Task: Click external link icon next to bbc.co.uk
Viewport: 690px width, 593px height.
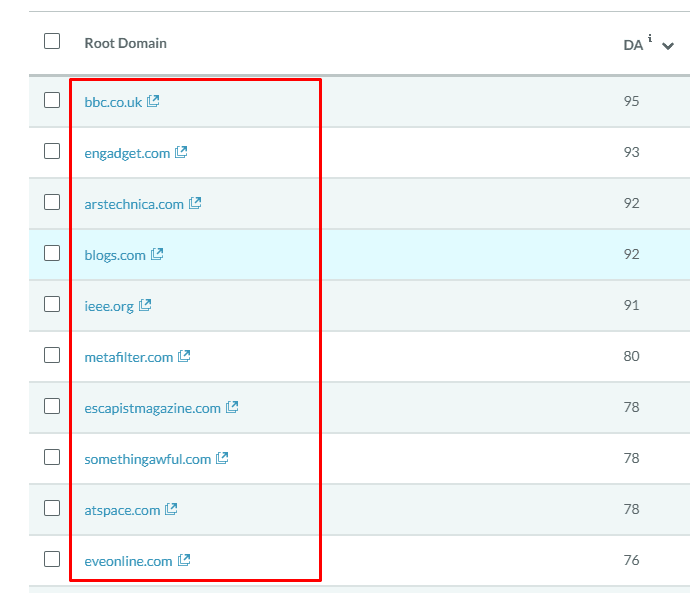Action: (153, 101)
